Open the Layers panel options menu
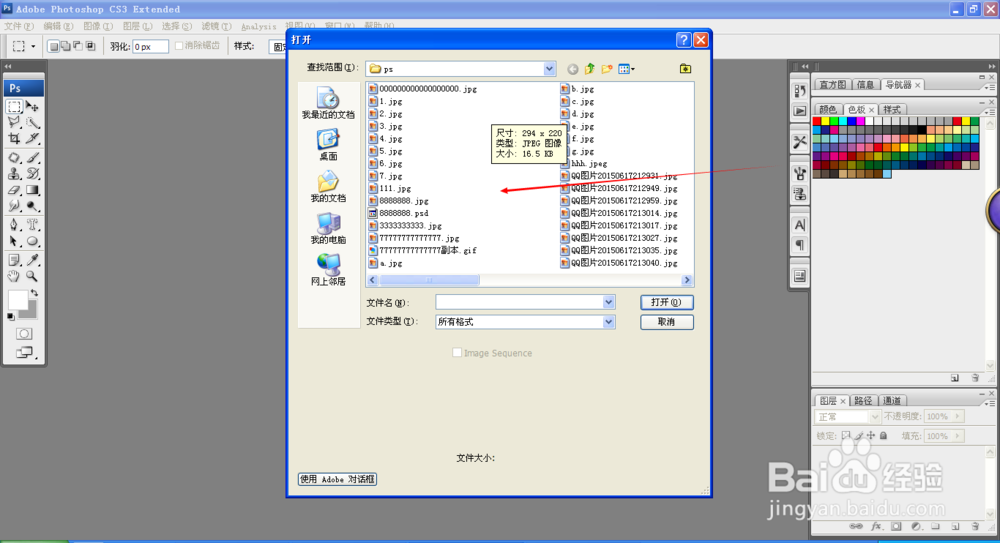The image size is (1000, 543). point(990,403)
